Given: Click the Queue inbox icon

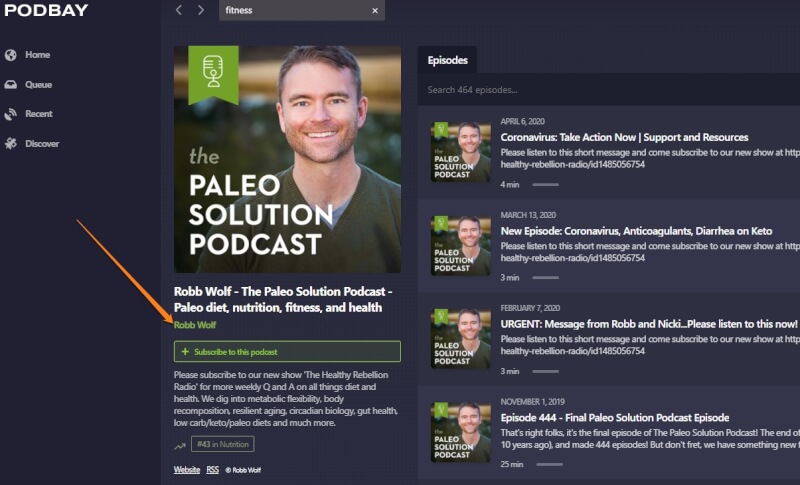Looking at the screenshot, I should (11, 85).
